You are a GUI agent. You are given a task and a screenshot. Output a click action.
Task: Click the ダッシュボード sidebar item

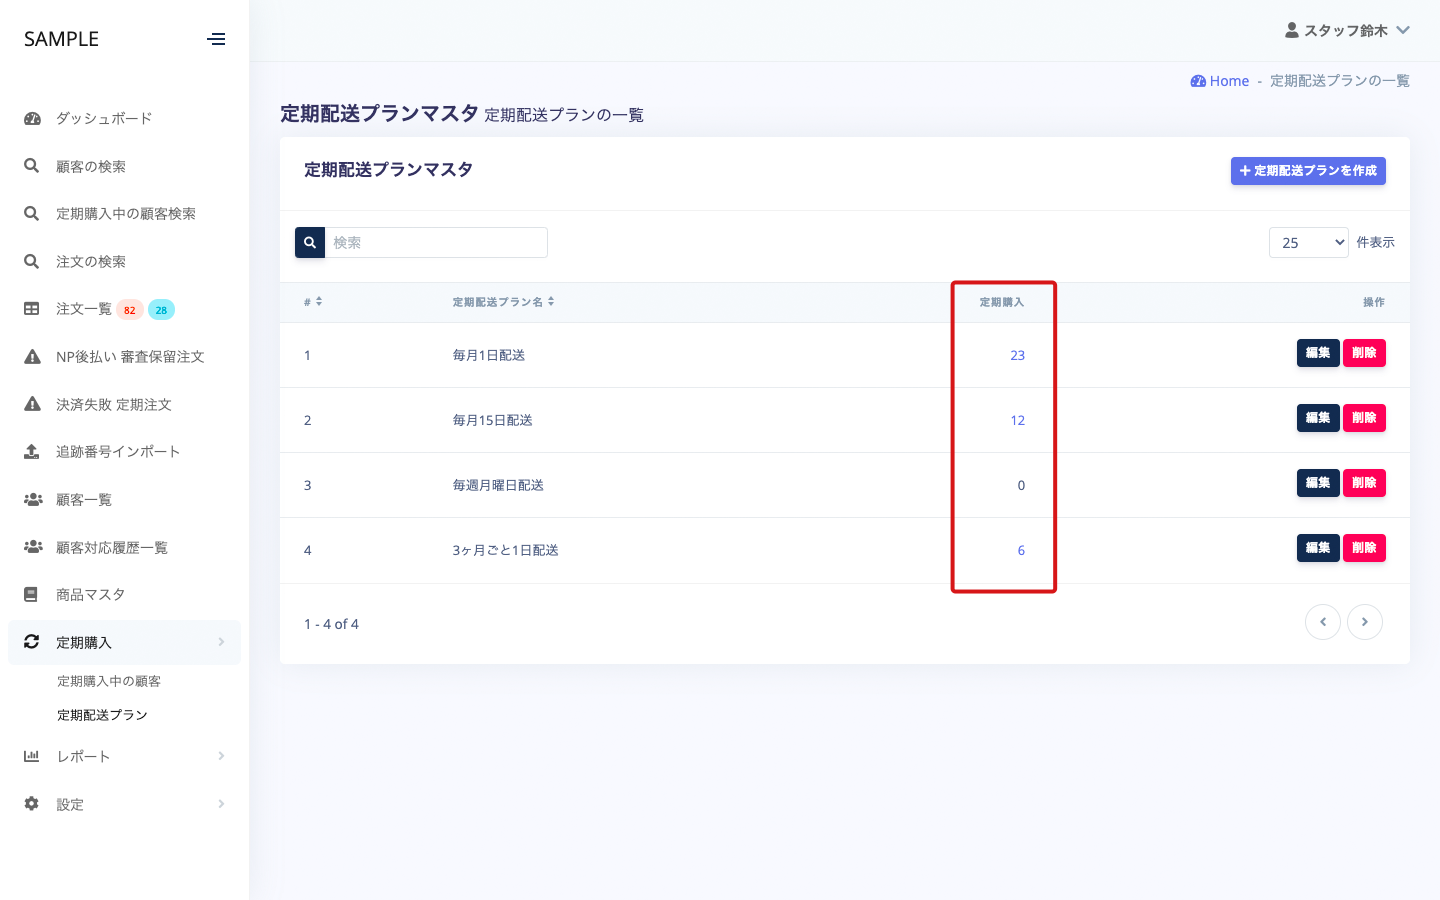(104, 118)
